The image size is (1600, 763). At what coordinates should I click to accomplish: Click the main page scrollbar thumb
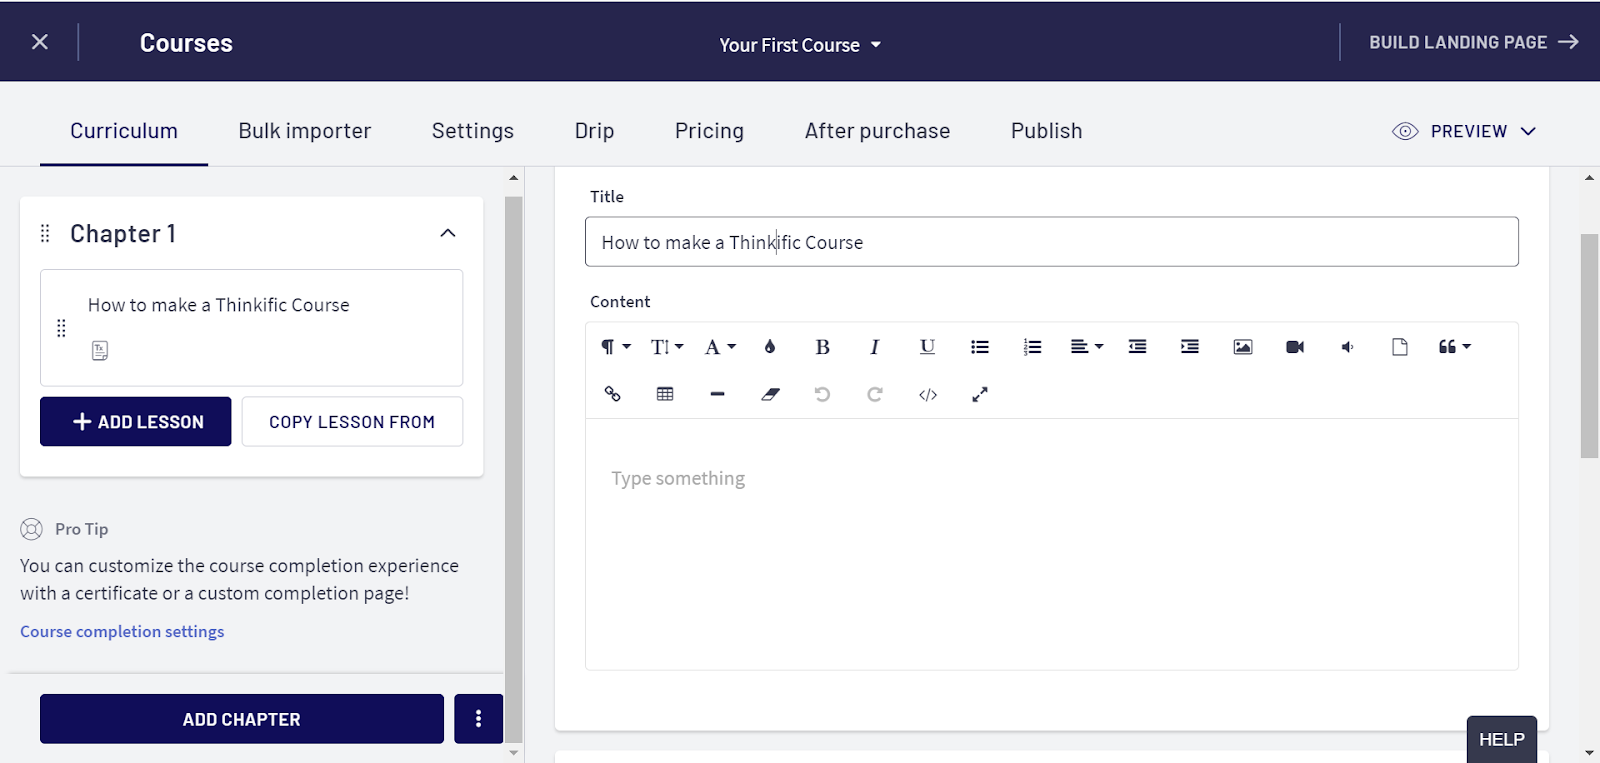(x=1589, y=346)
